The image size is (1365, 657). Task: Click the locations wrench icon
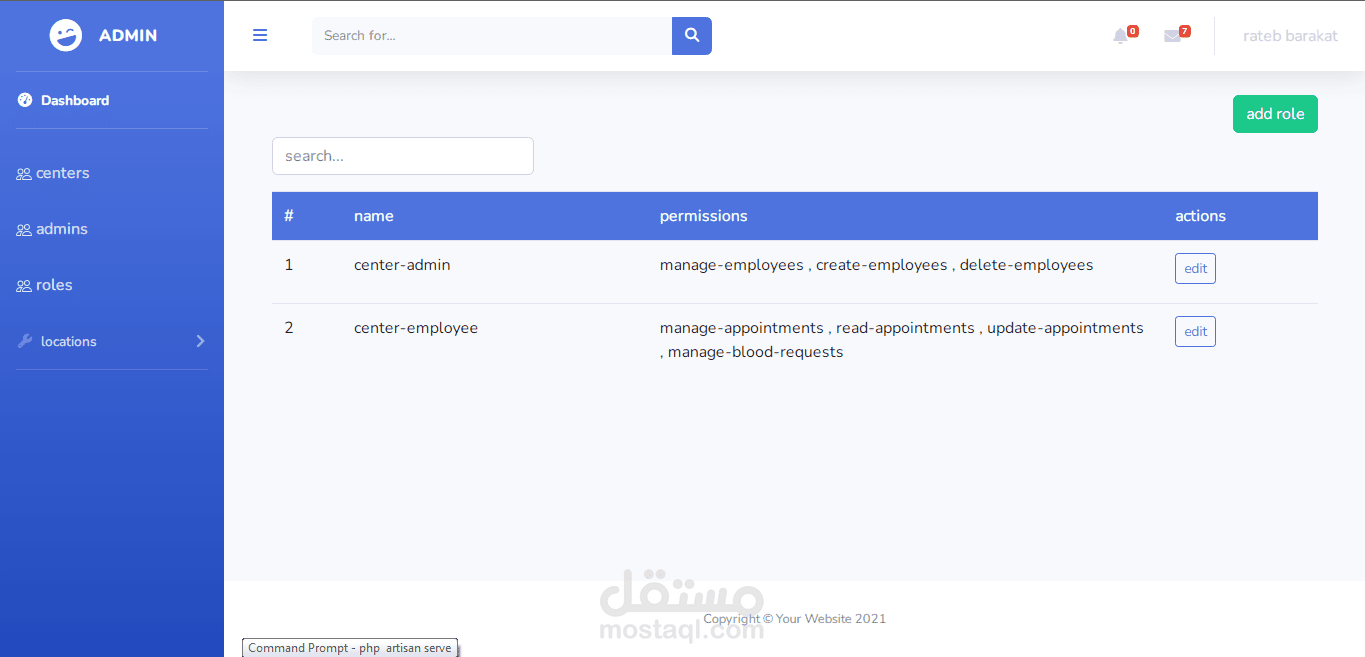(25, 341)
